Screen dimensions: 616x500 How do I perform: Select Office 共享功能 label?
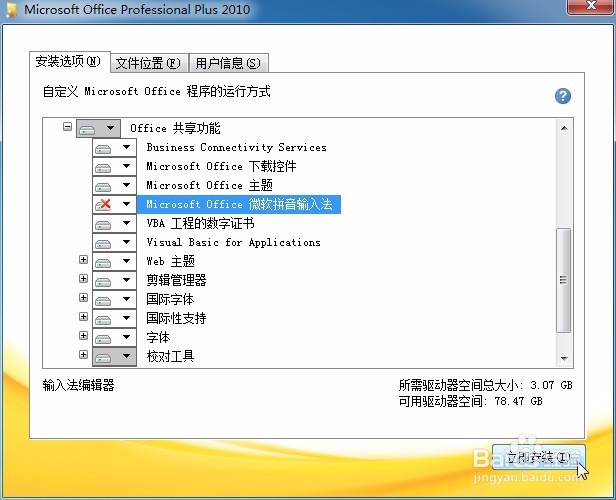coord(175,128)
